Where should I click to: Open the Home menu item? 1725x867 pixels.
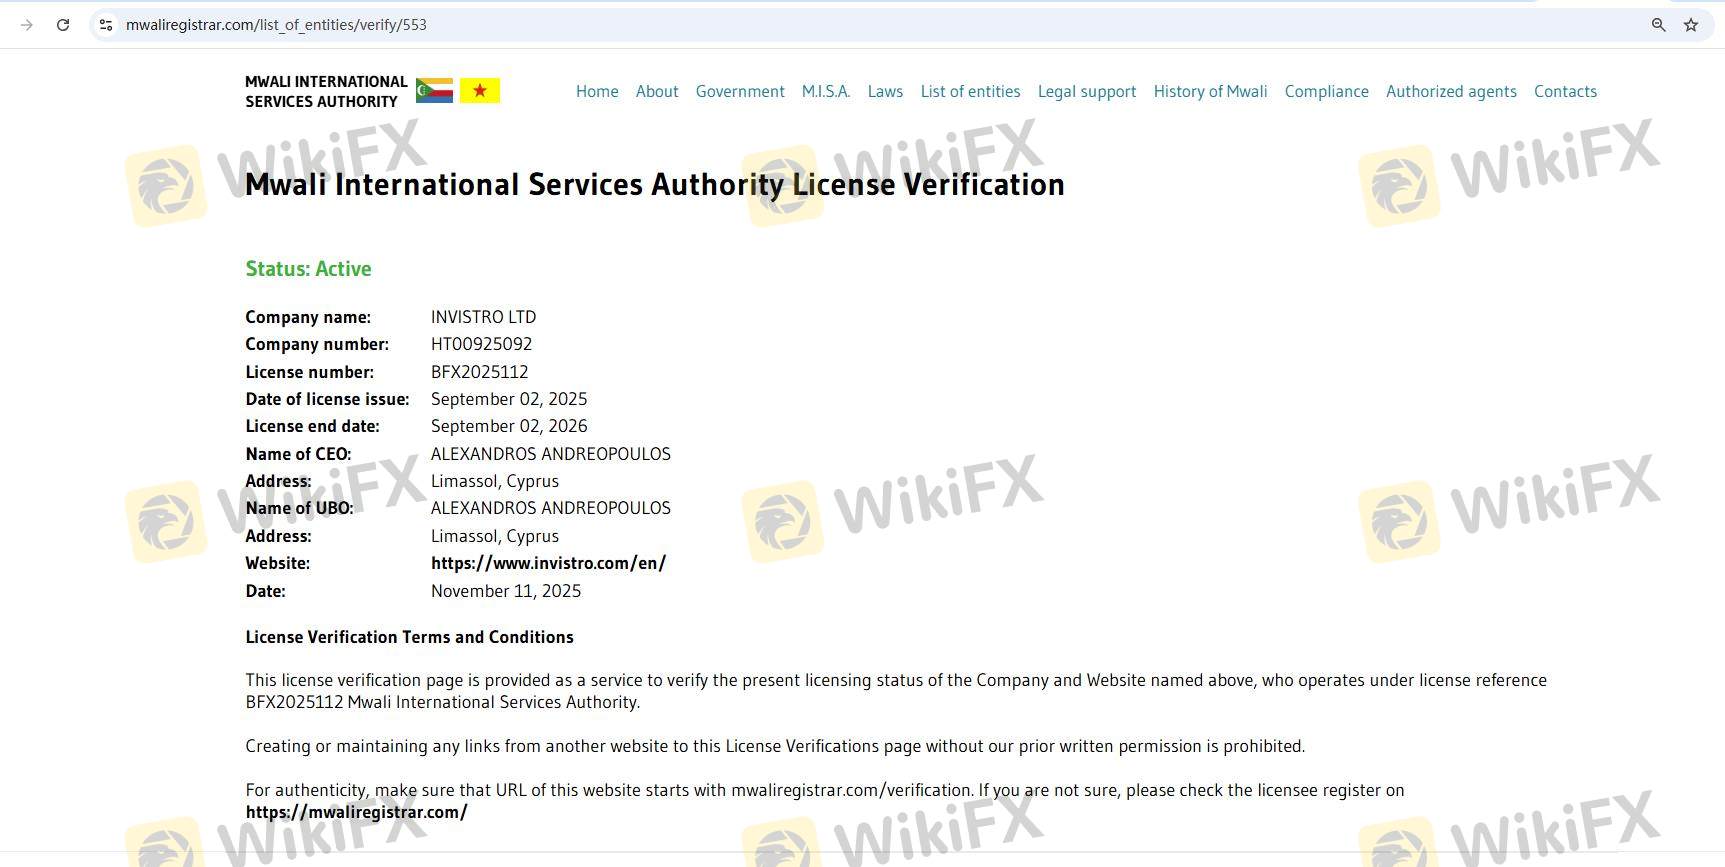(x=597, y=91)
